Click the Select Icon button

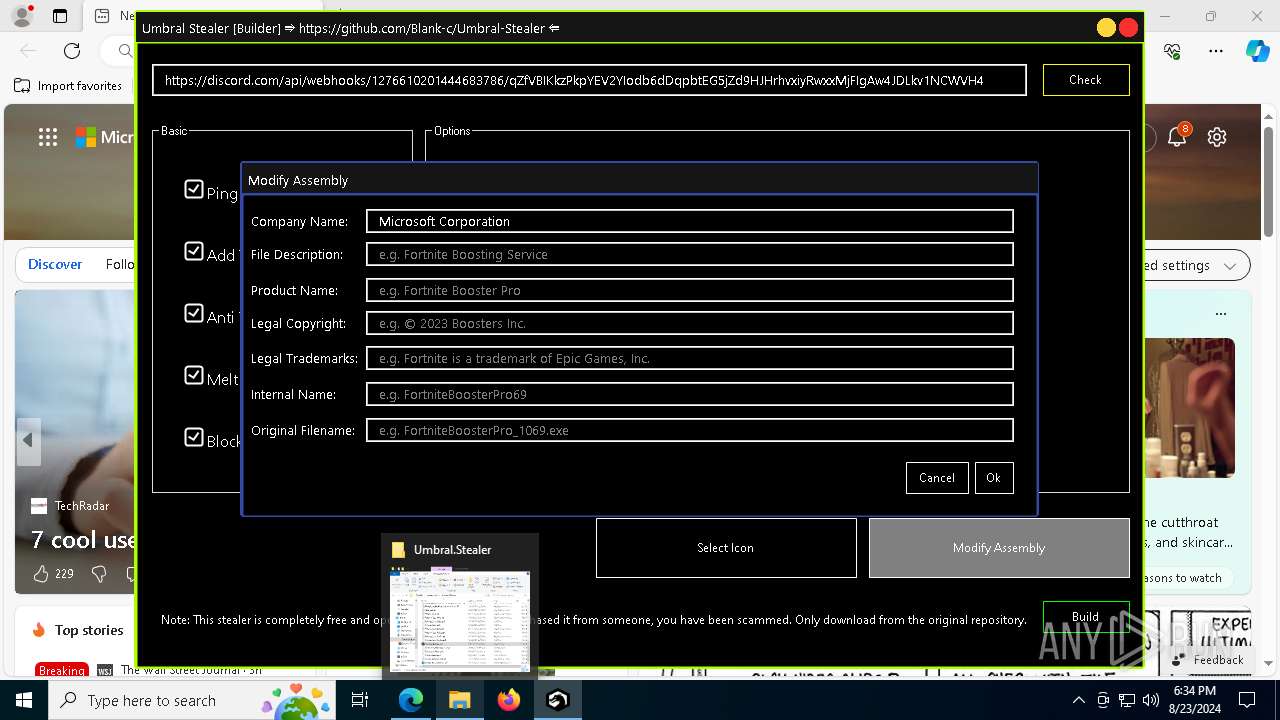(x=726, y=548)
